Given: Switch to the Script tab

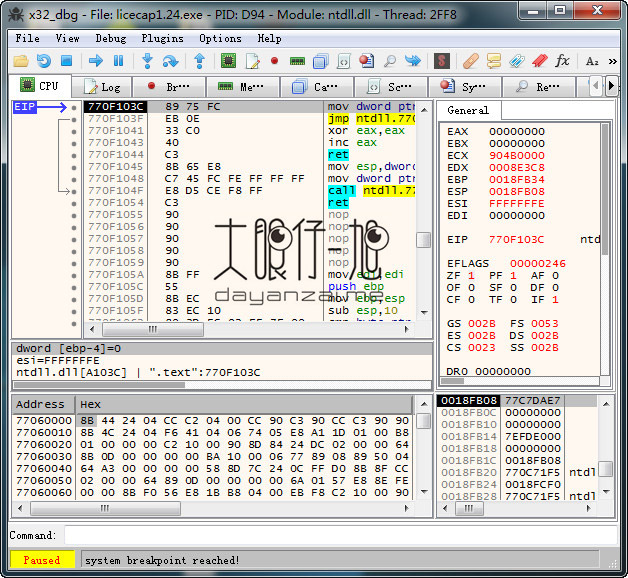Looking at the screenshot, I should click(x=390, y=87).
